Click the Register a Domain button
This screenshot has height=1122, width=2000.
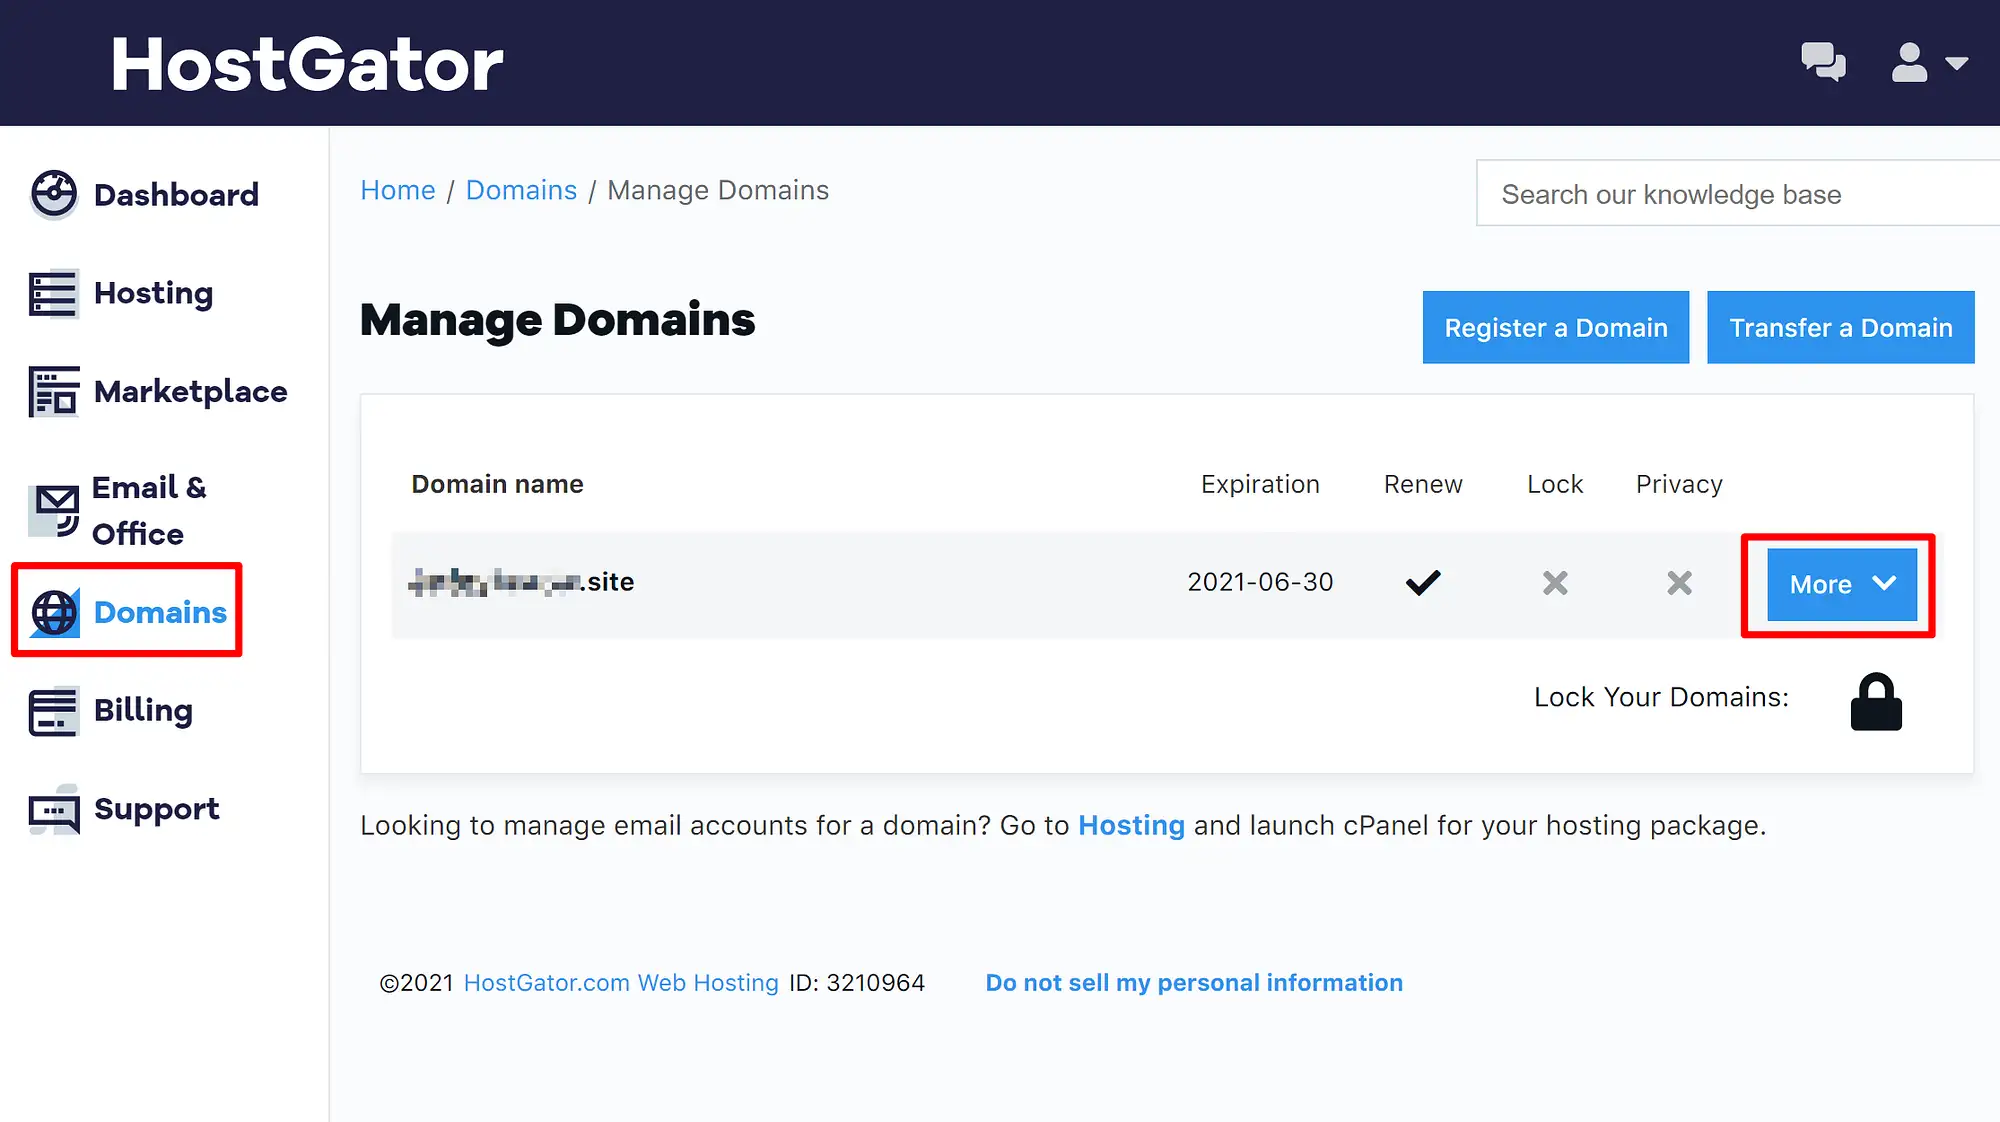pyautogui.click(x=1555, y=327)
